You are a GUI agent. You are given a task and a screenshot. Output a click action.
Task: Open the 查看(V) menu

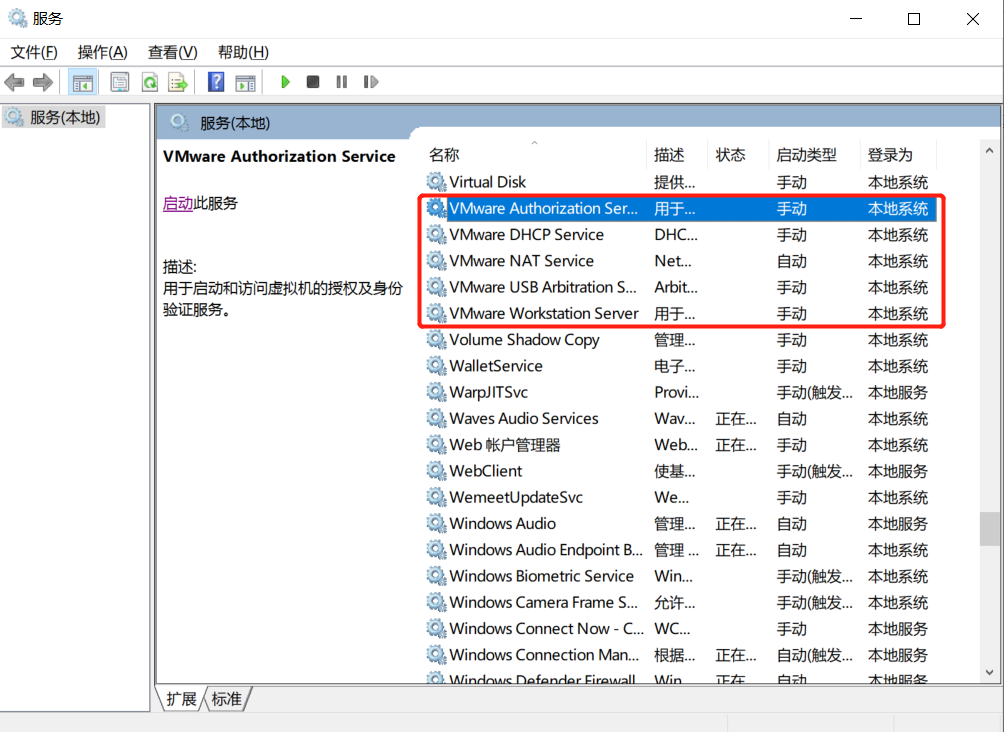170,52
